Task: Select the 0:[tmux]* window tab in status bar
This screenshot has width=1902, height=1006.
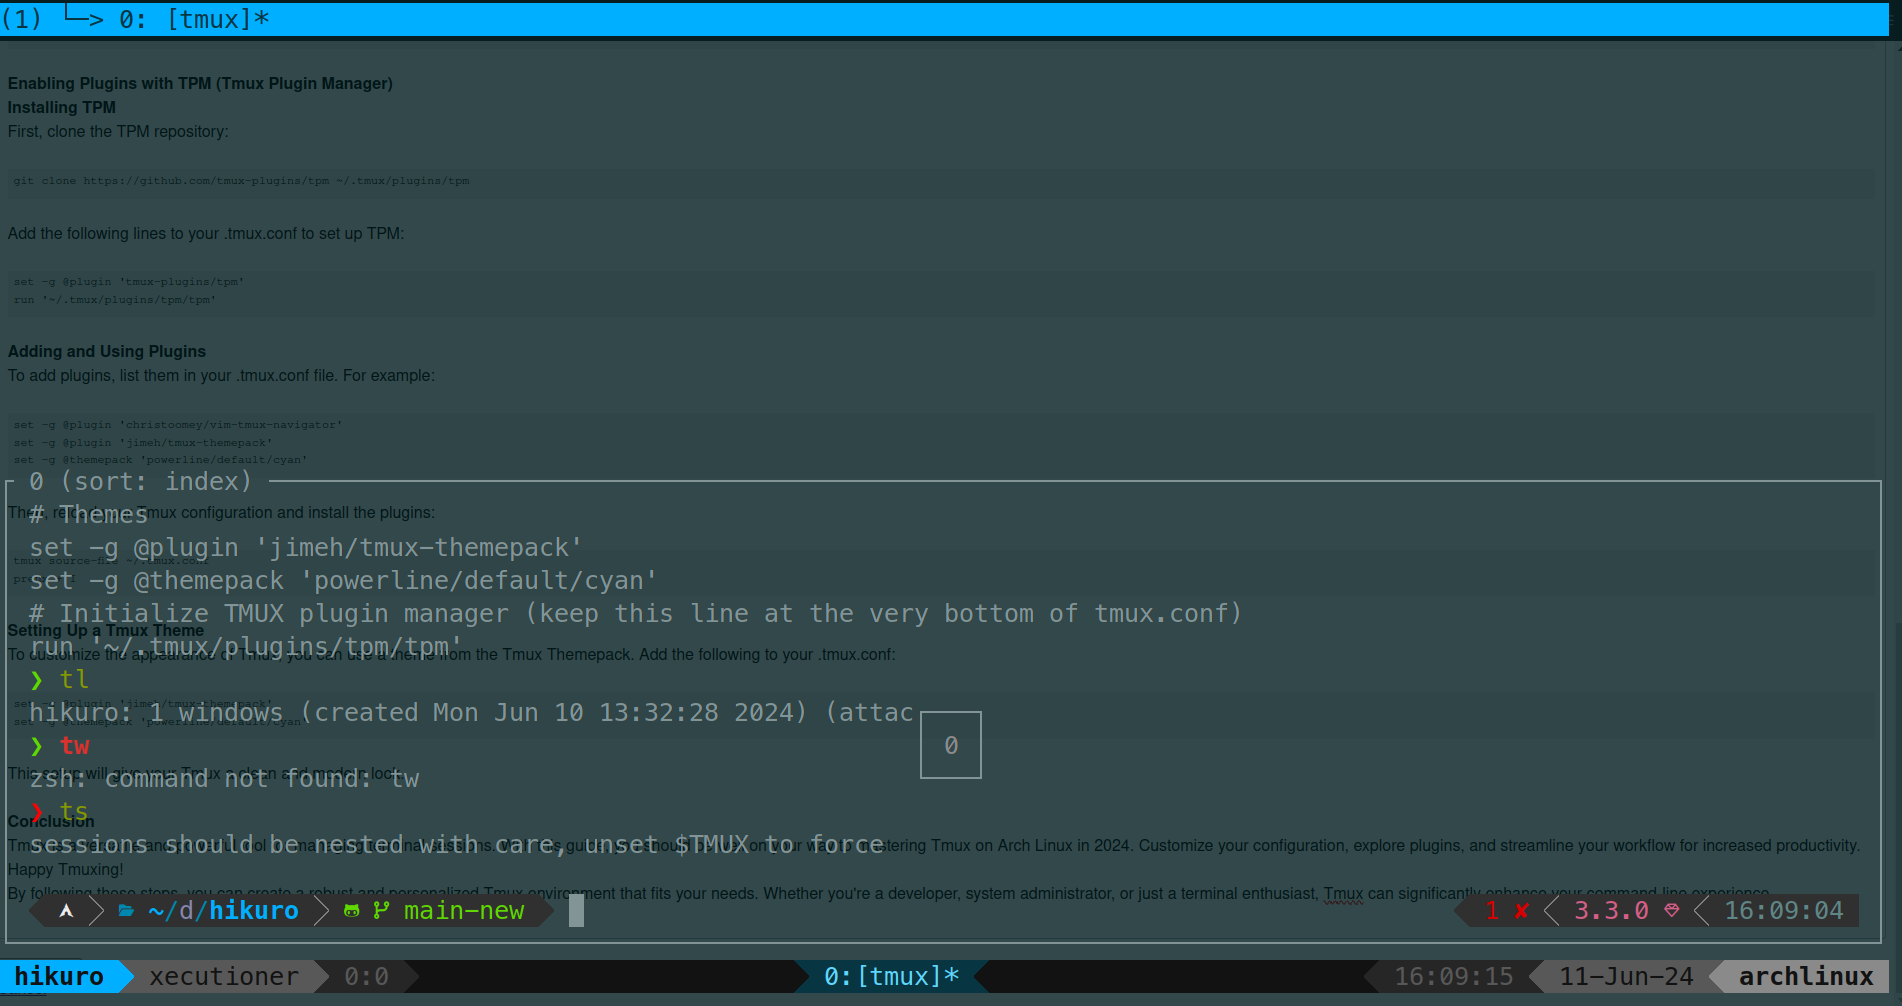Action: tap(891, 977)
